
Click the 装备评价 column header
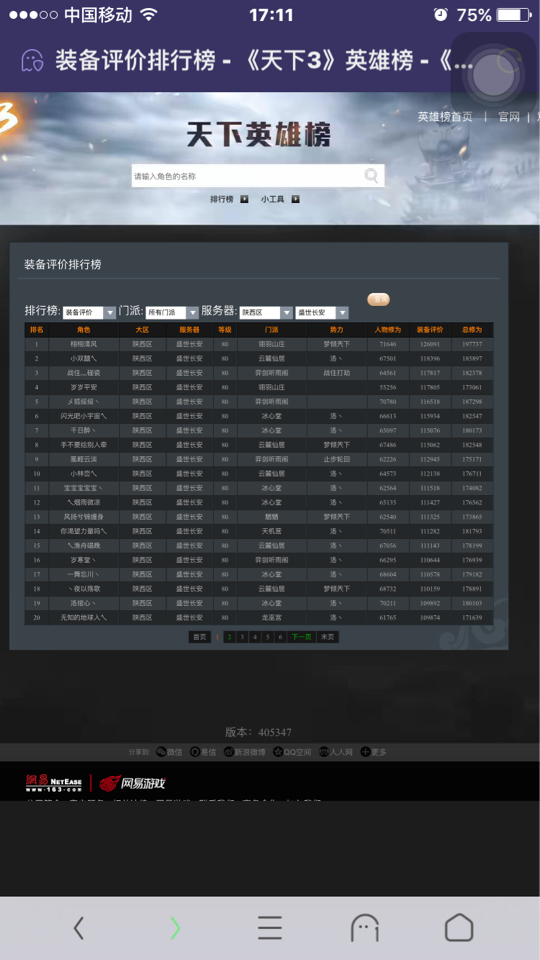430,329
